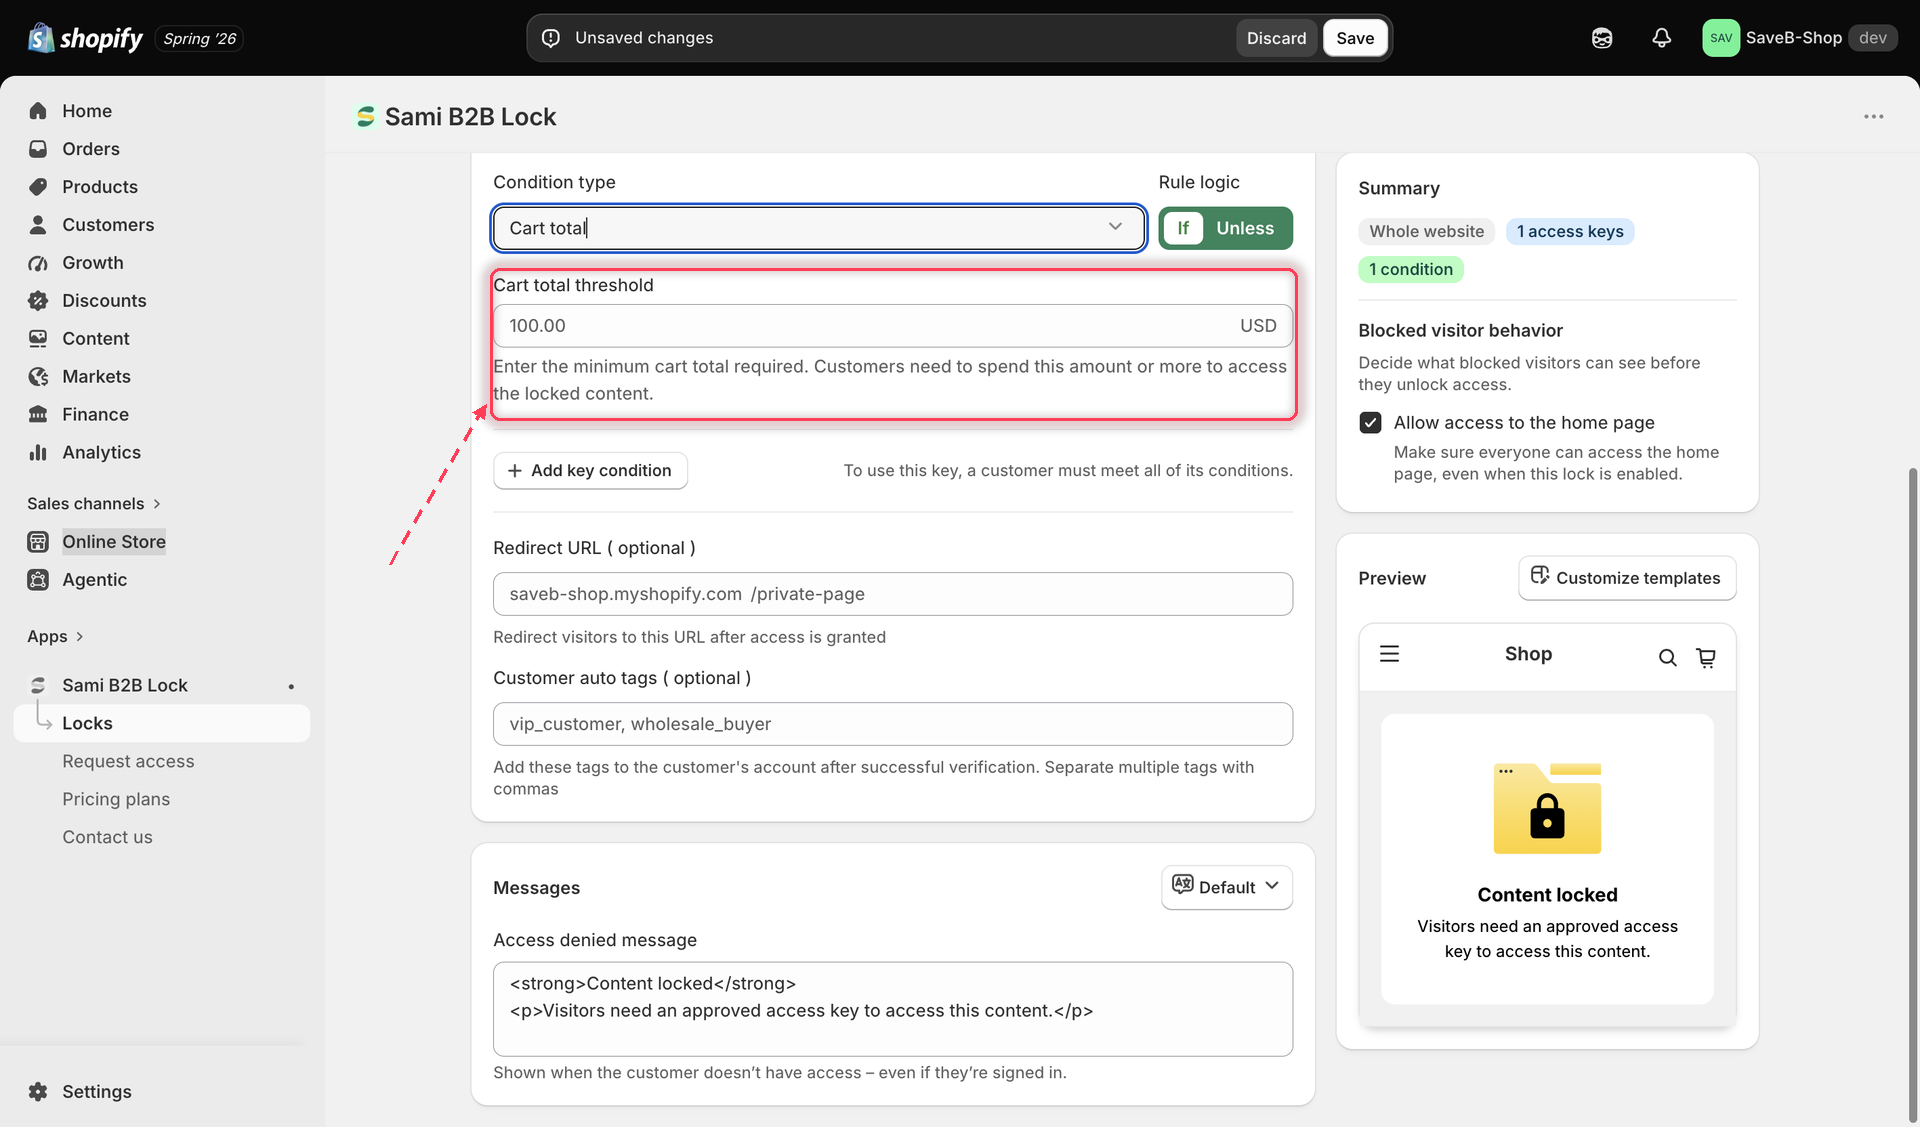1920x1127 pixels.
Task: Click the preview hamburger menu icon
Action: coord(1389,654)
